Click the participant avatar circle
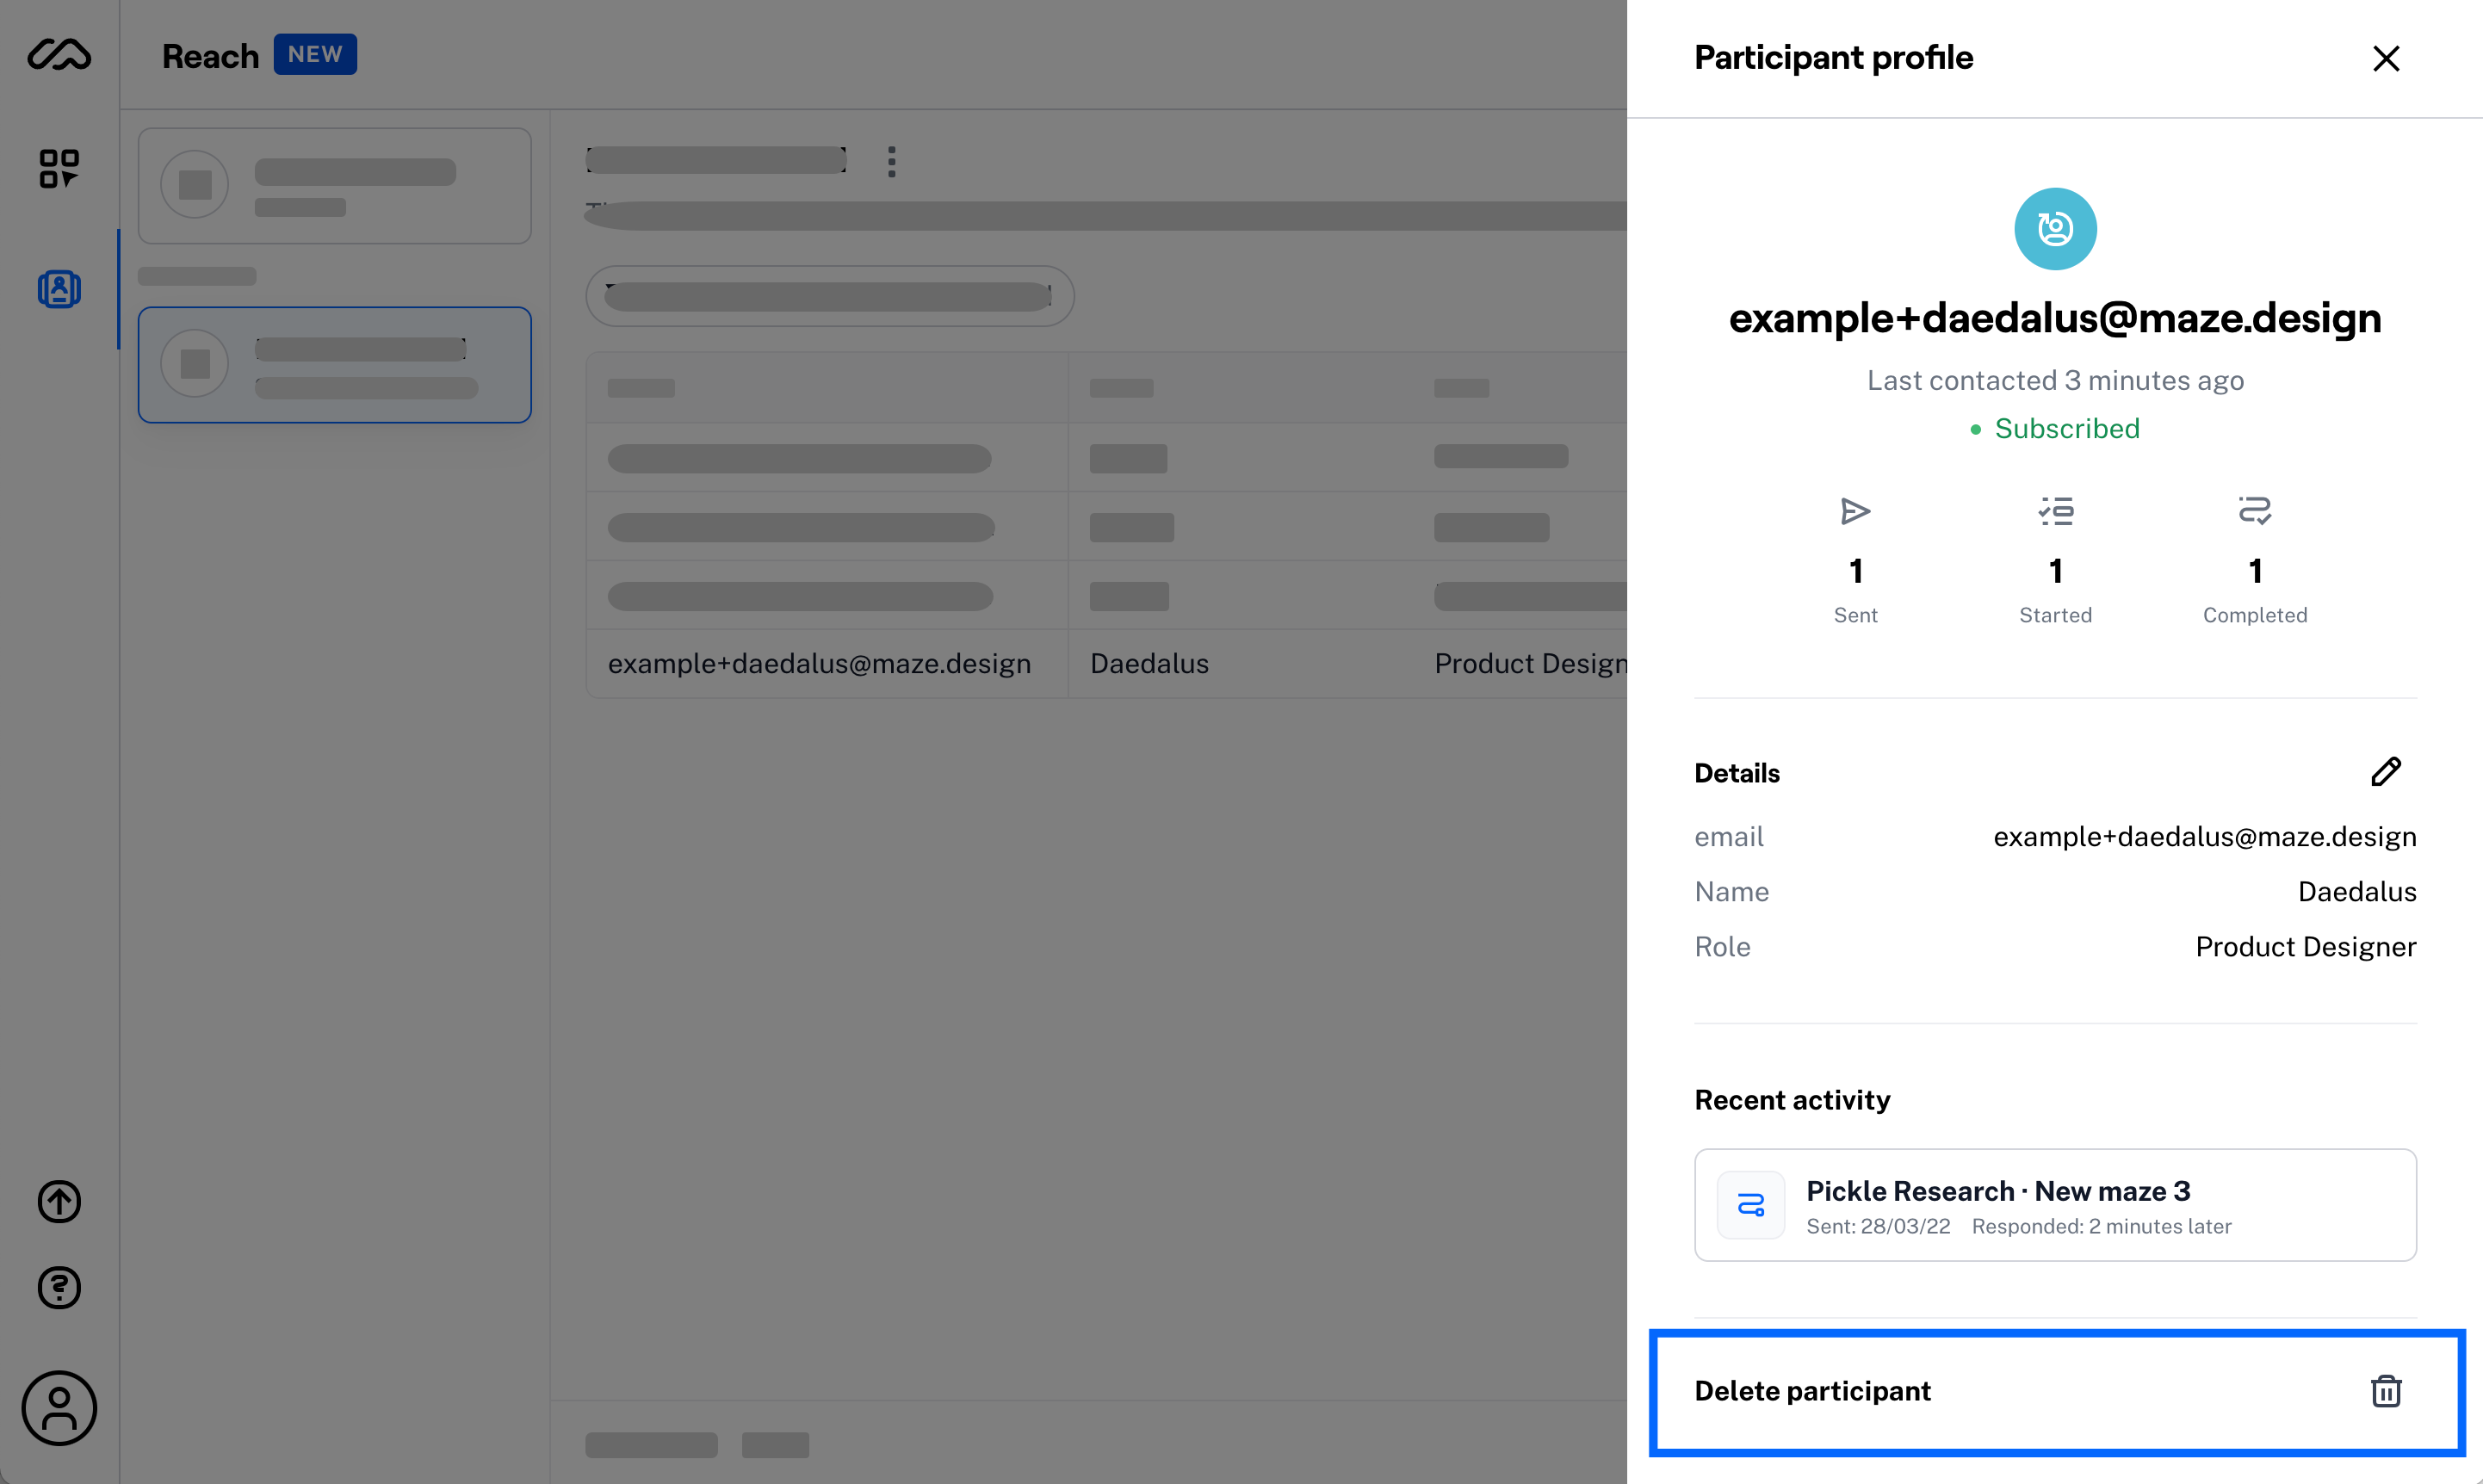The height and width of the screenshot is (1484, 2483). tap(2055, 229)
